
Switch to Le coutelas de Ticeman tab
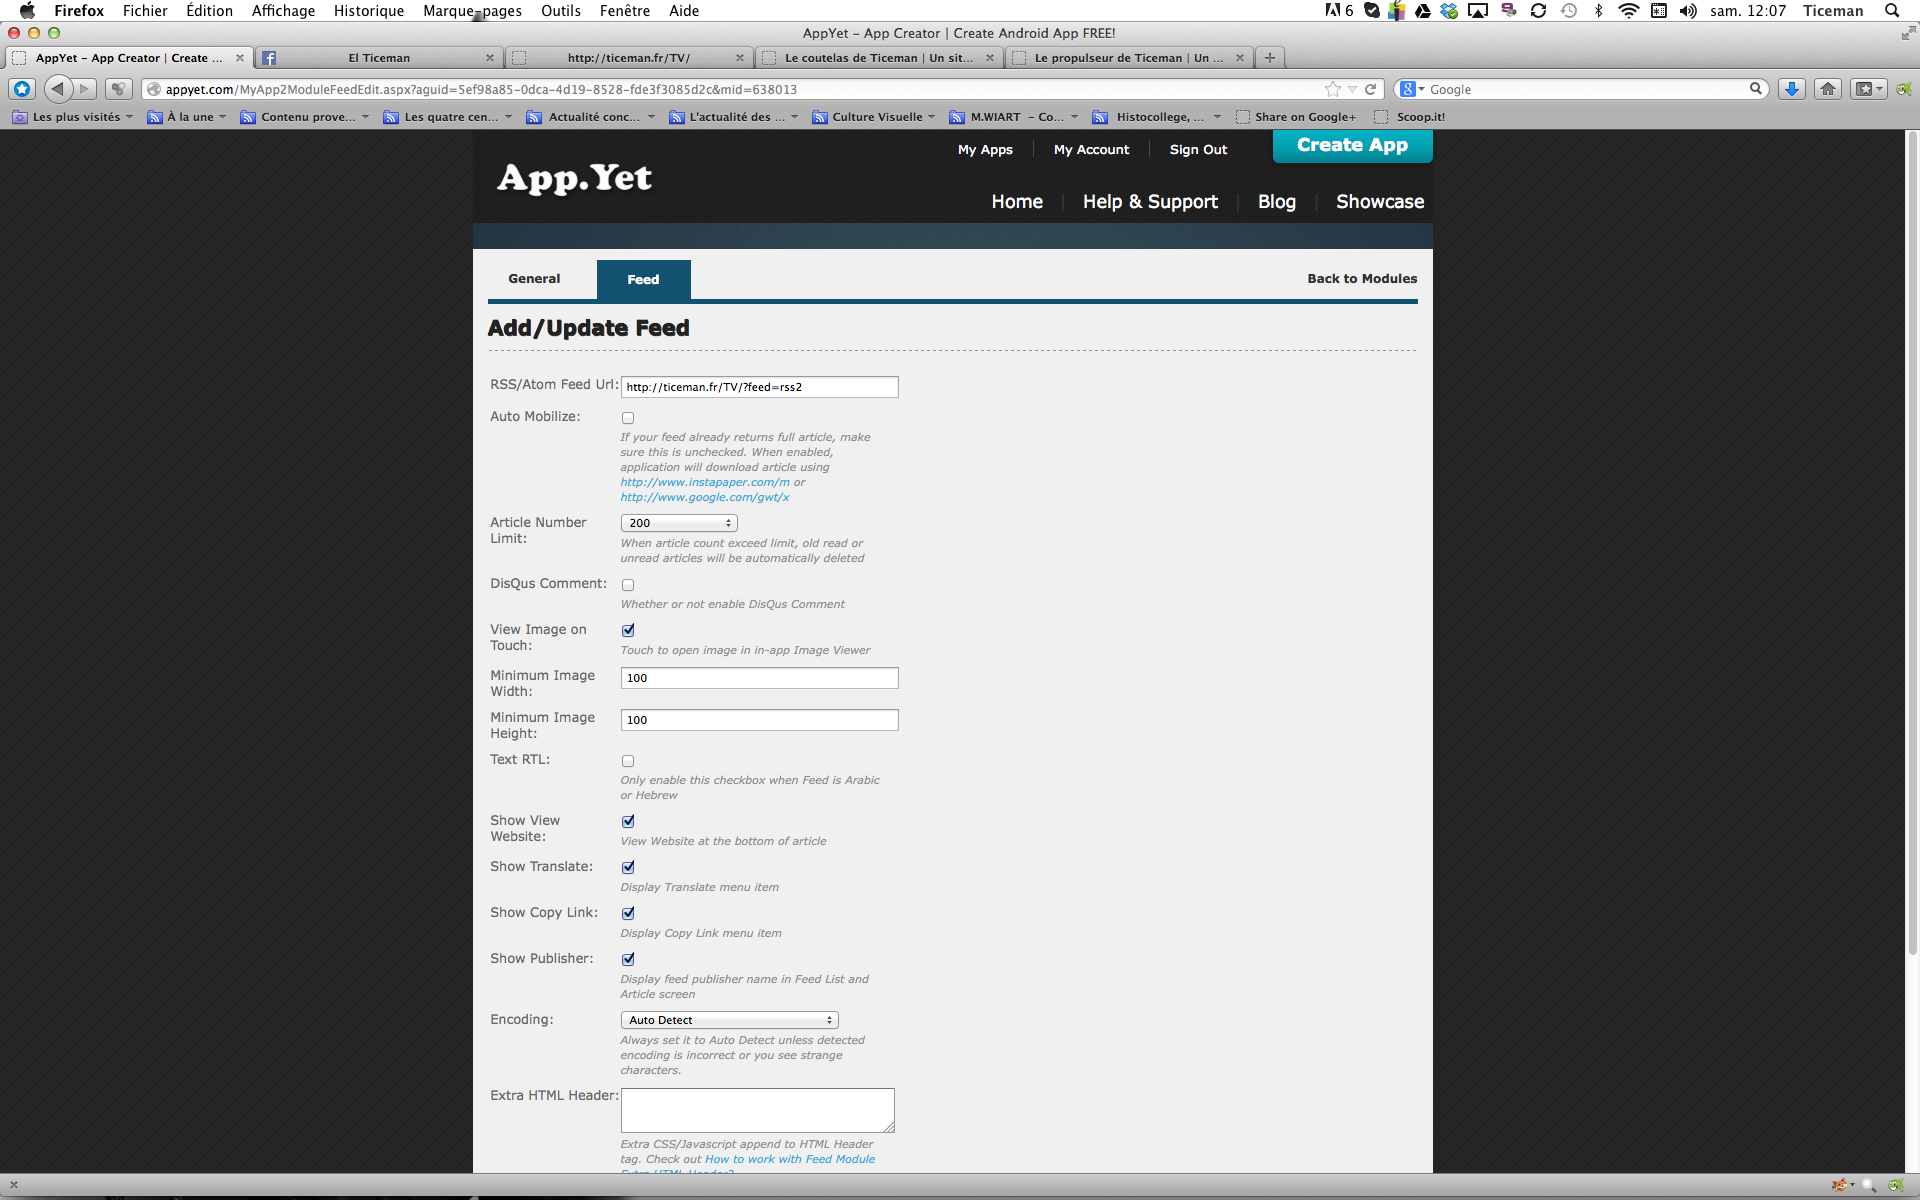coord(878,58)
